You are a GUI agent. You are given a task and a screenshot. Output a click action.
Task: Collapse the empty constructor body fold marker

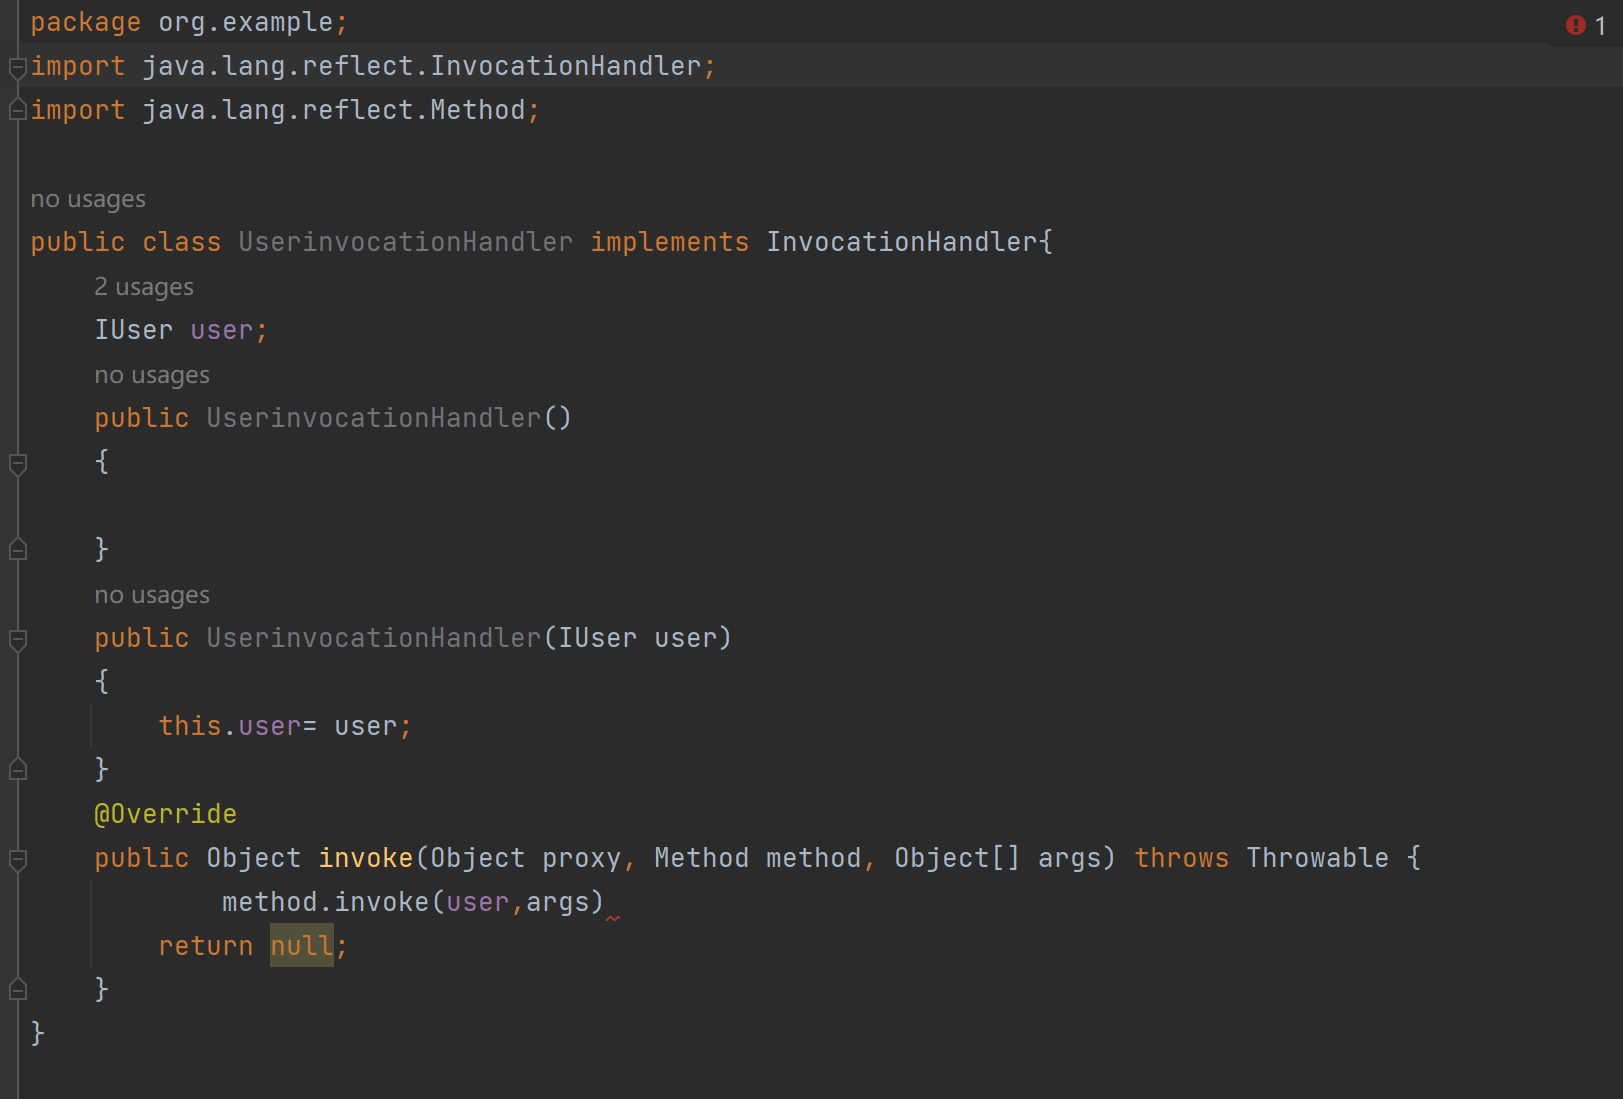(x=17, y=463)
